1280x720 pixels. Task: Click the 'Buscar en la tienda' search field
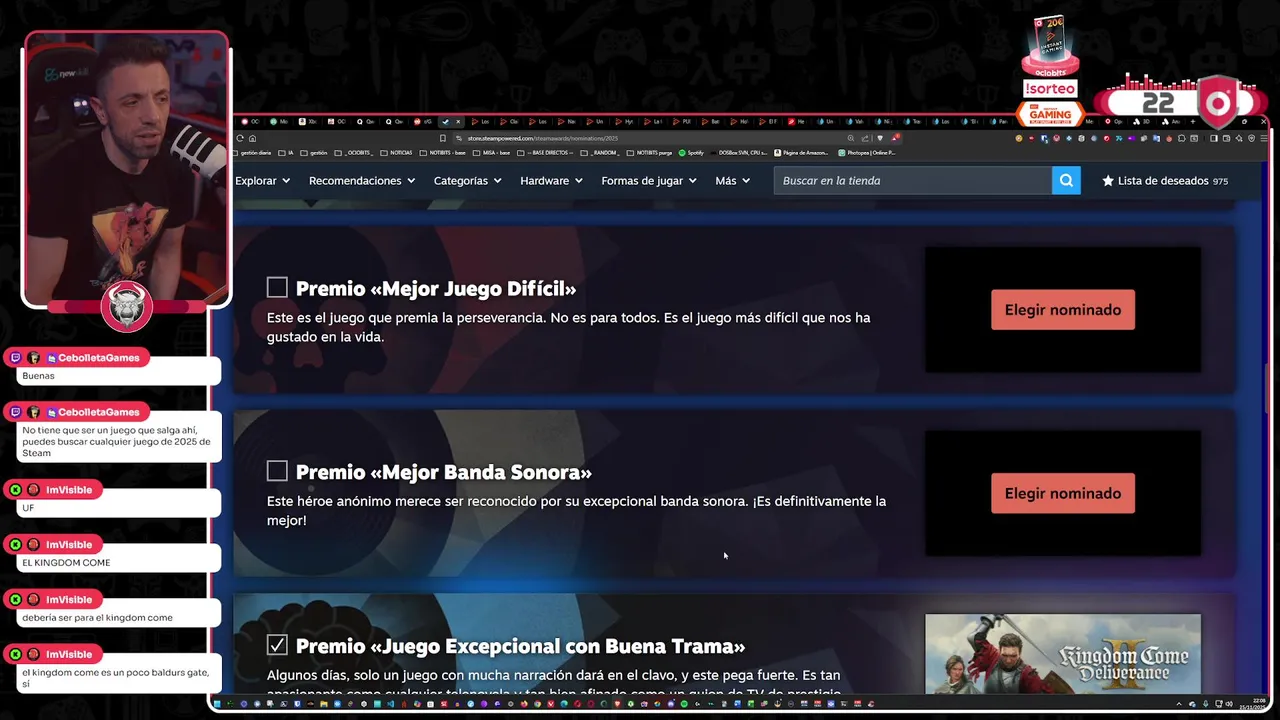pyautogui.click(x=912, y=181)
